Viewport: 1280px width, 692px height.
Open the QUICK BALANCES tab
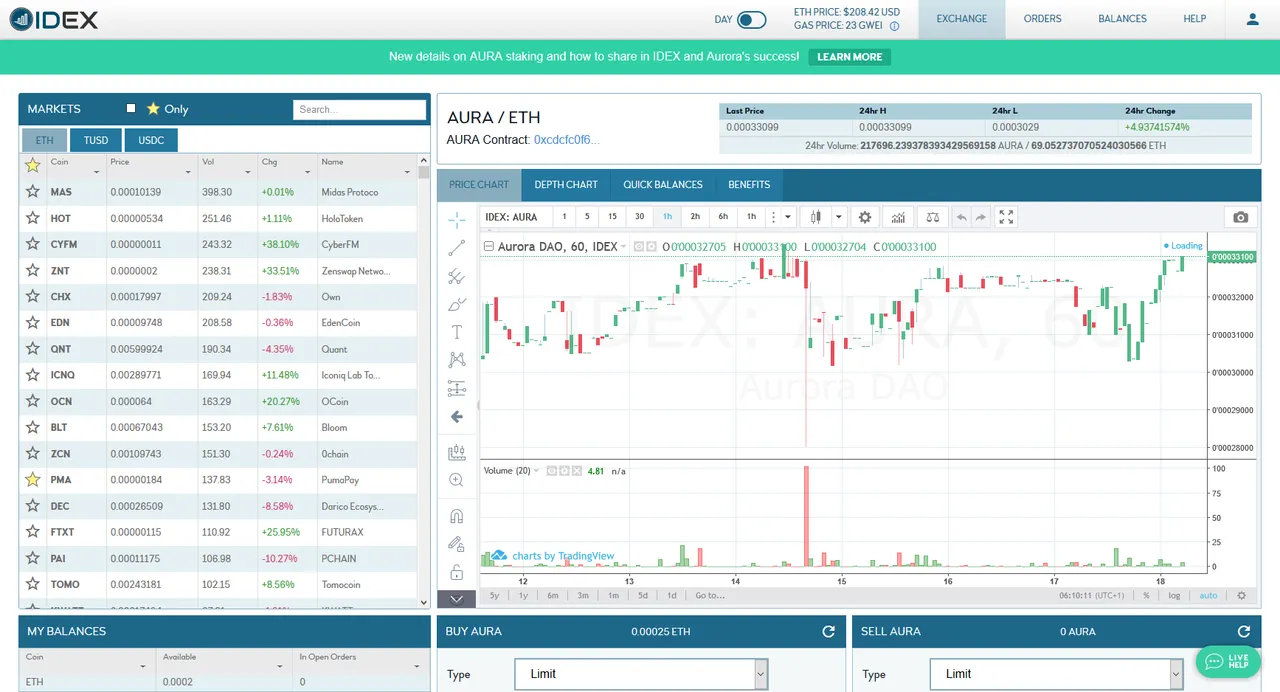coord(663,184)
